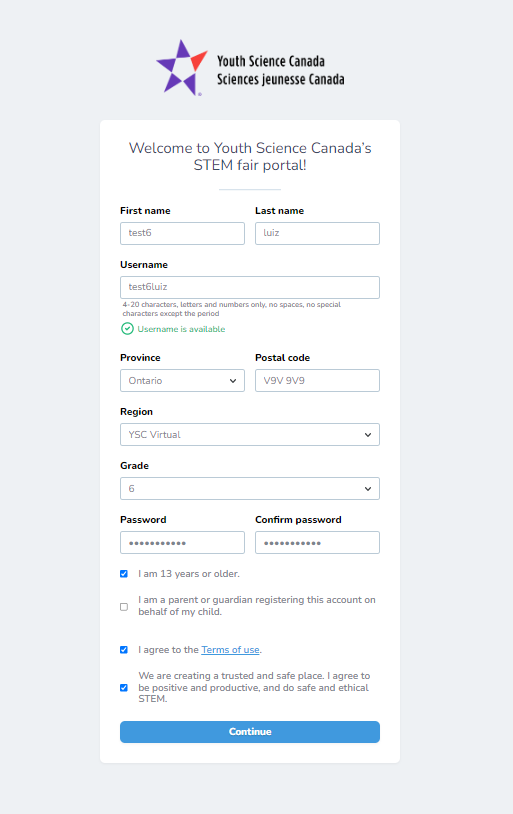The height and width of the screenshot is (814, 513).
Task: Click the green username available checkmark icon
Action: tap(127, 329)
